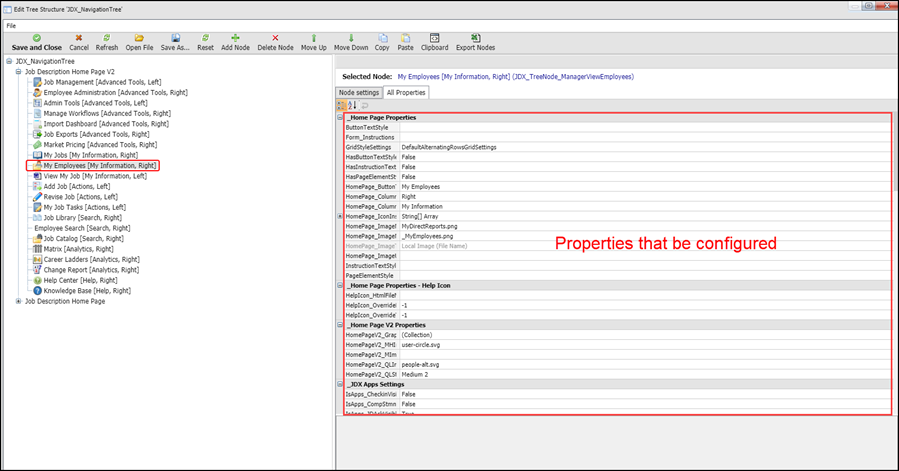899x471 pixels.
Task: Click the Add Node plus icon
Action: pos(235,37)
